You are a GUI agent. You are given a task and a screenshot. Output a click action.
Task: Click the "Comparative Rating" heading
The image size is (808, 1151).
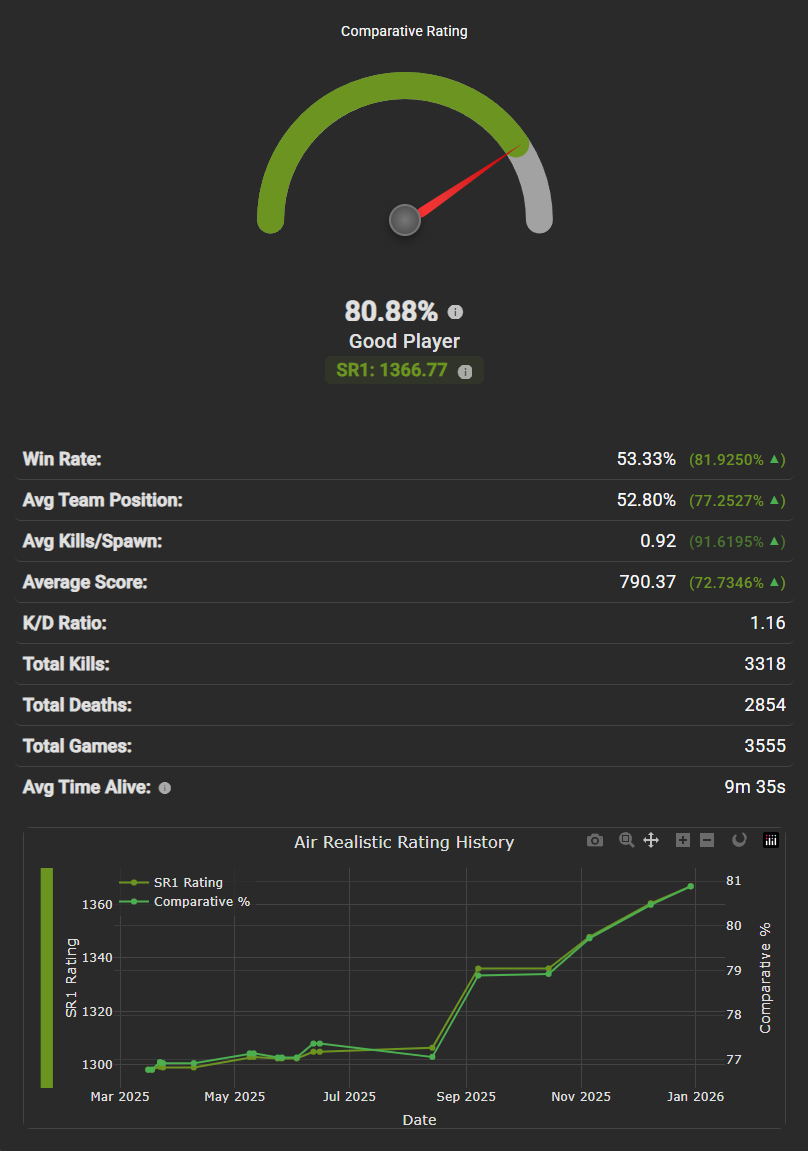(x=404, y=32)
